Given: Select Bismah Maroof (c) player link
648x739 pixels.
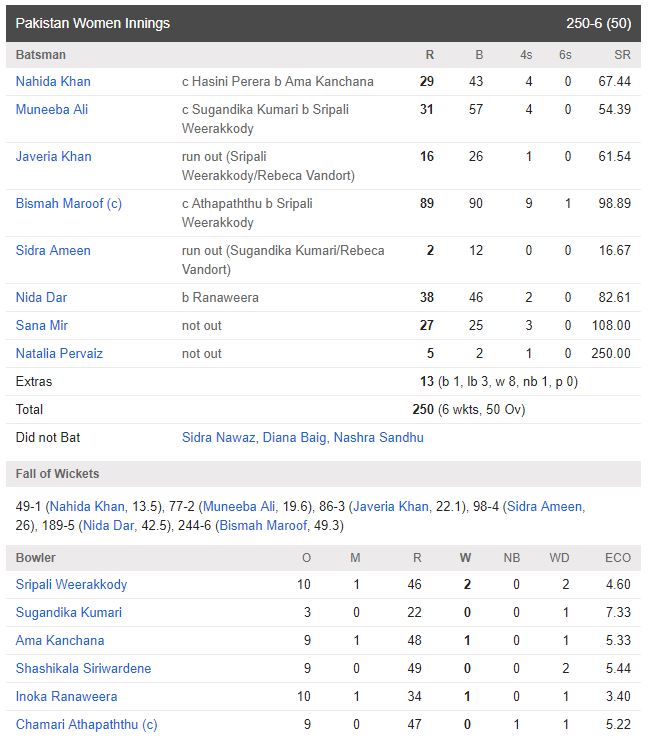Looking at the screenshot, I should 69,203.
